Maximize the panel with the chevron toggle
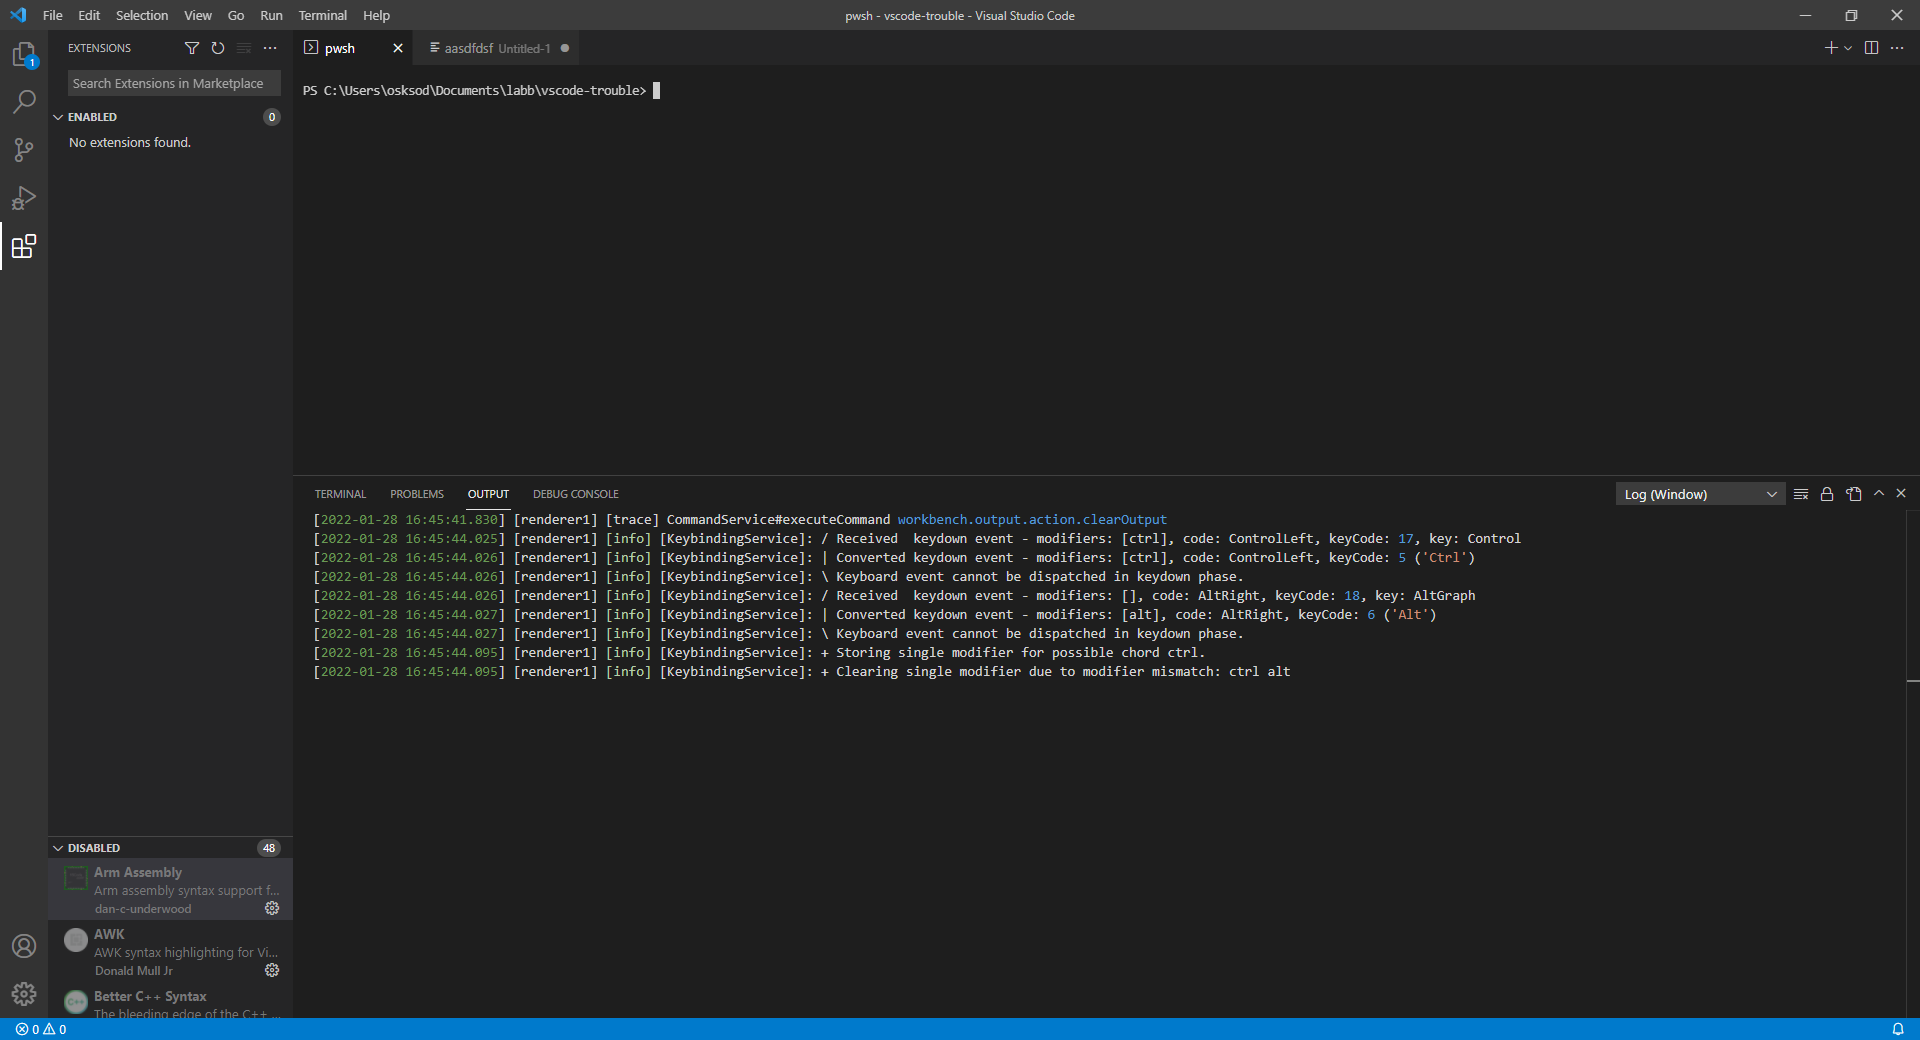 coord(1879,494)
